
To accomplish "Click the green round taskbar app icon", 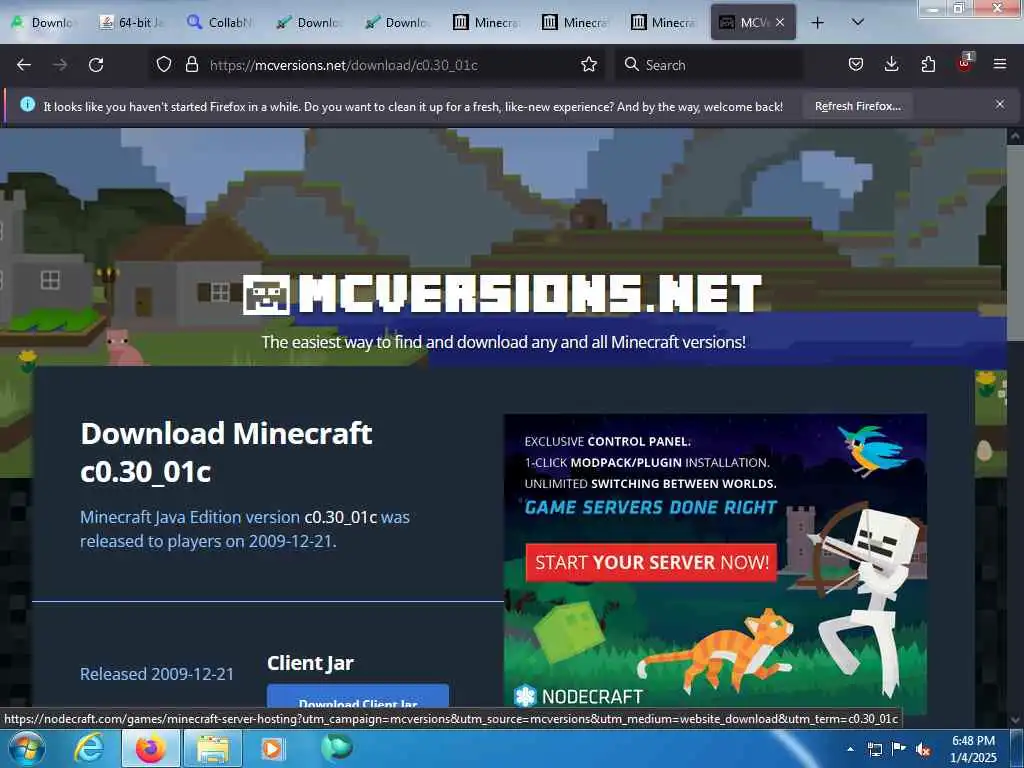I will click(337, 748).
